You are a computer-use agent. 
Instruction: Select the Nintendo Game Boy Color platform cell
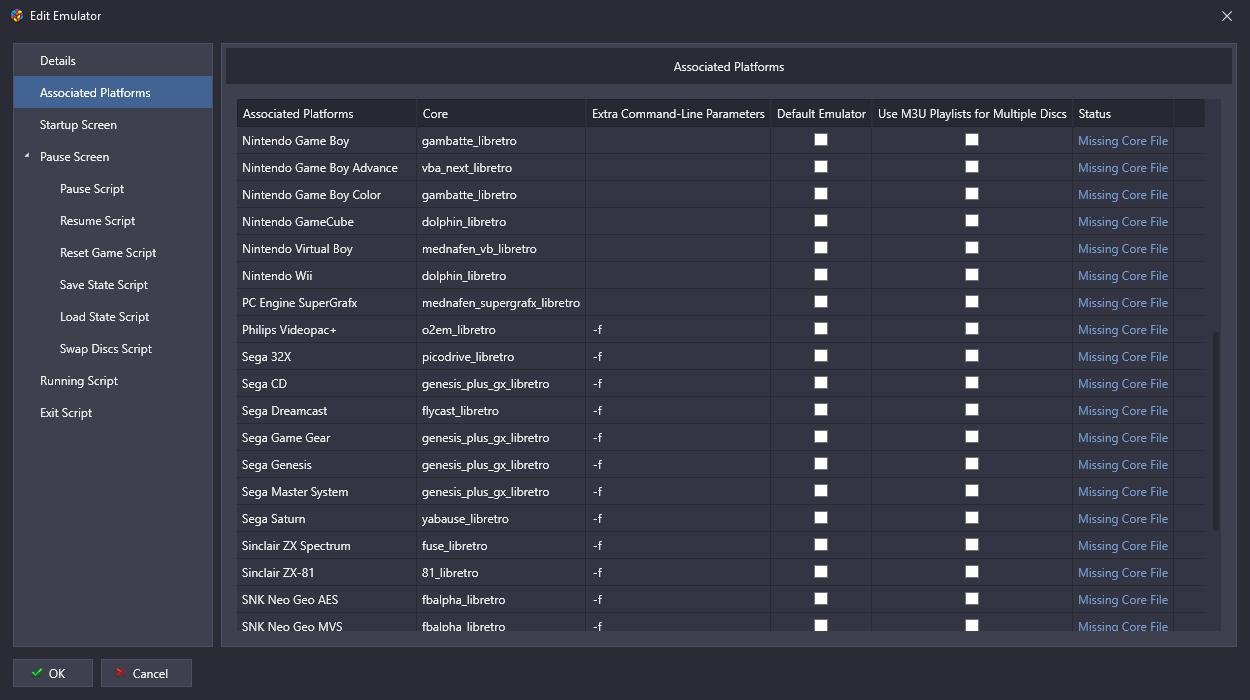[x=326, y=195]
